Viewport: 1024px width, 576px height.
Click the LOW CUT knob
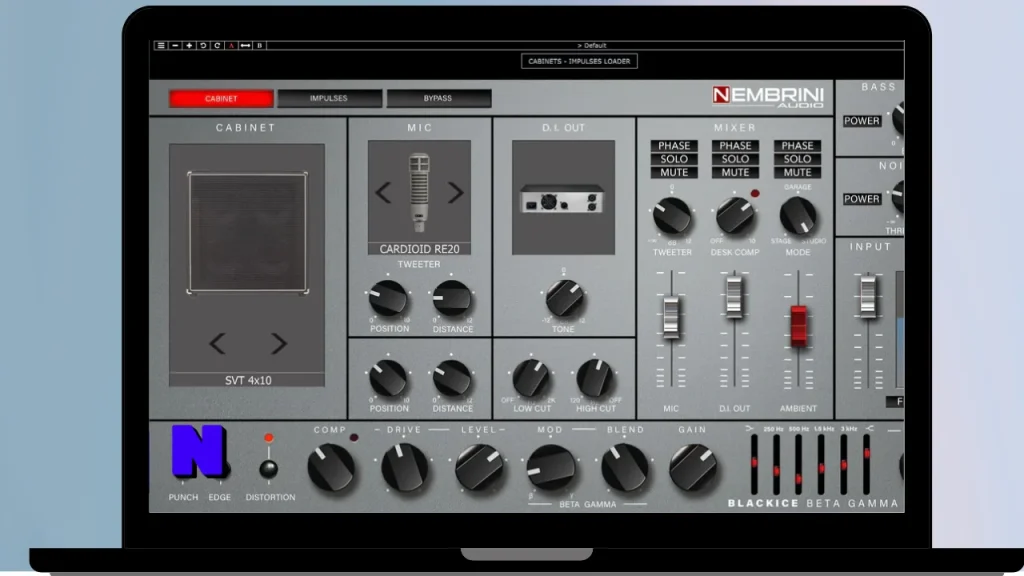pos(531,378)
